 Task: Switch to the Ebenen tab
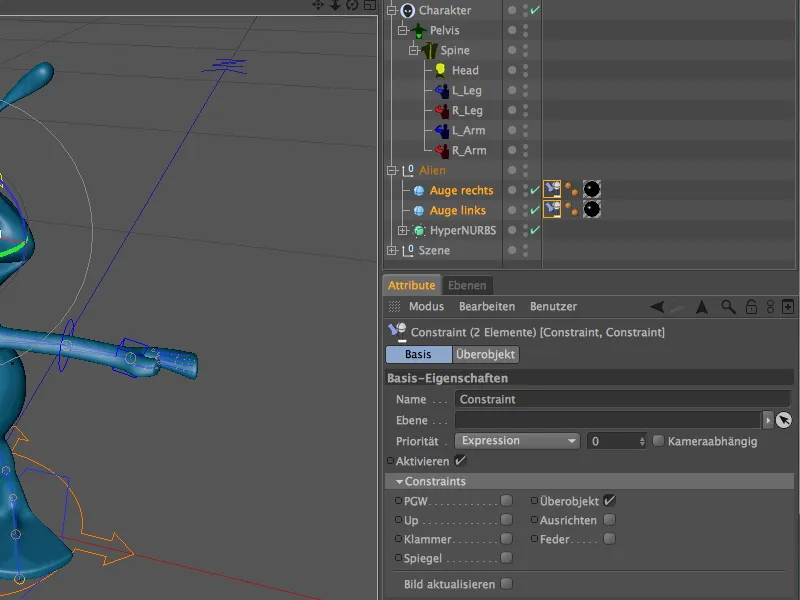(x=467, y=286)
